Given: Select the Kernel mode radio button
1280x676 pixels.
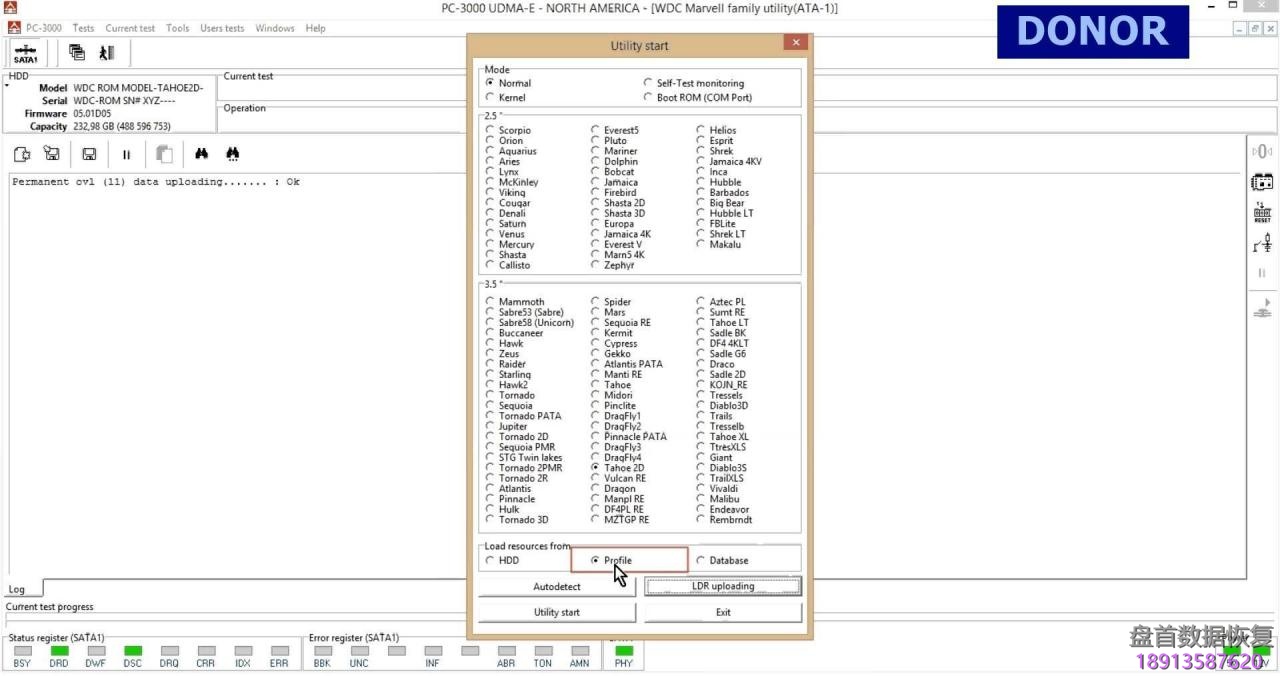Looking at the screenshot, I should coord(490,98).
